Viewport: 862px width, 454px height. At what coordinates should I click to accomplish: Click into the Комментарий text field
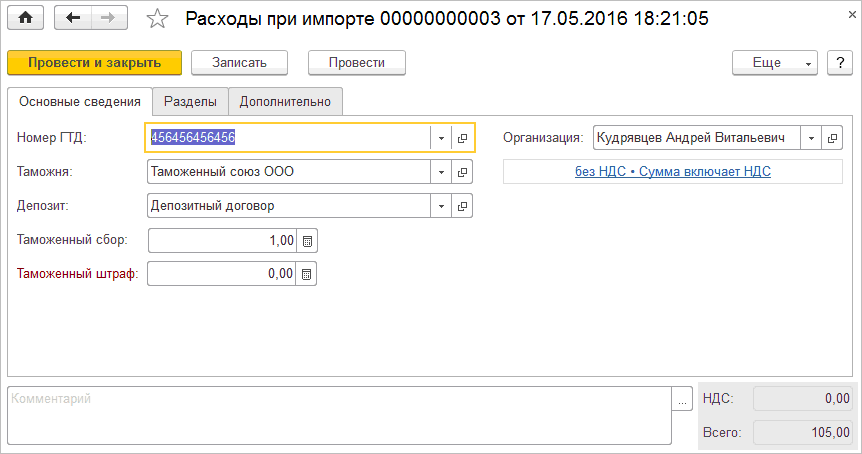click(338, 415)
